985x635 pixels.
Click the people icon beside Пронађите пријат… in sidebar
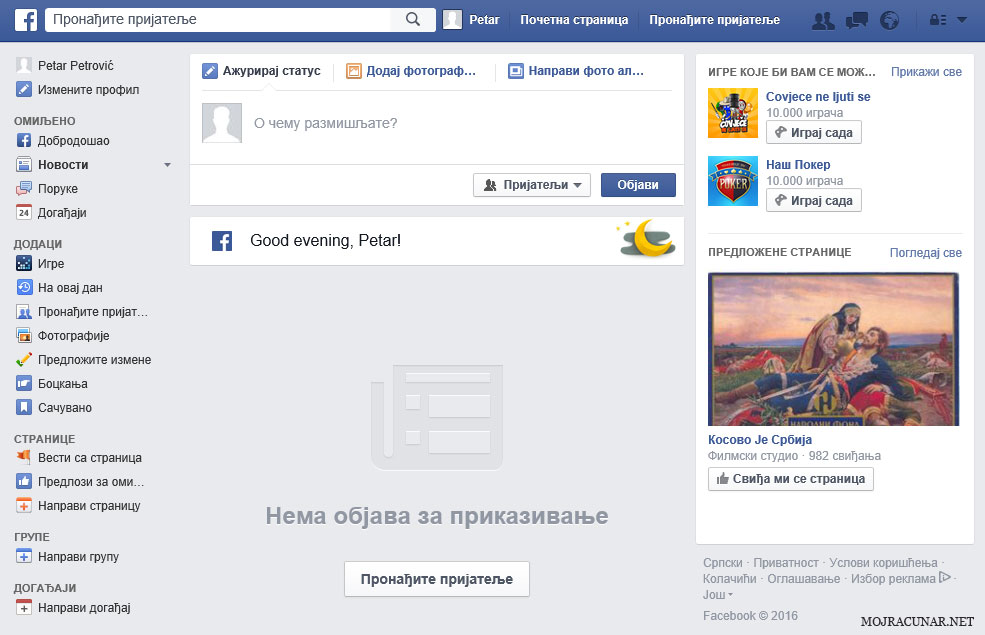point(24,312)
